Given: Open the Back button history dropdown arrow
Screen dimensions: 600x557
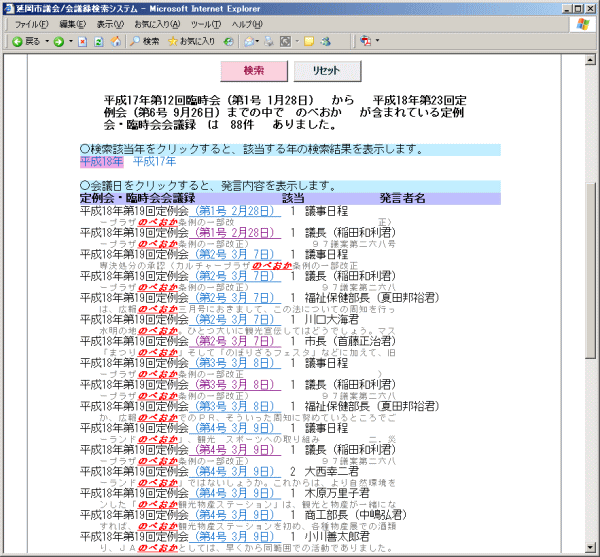Looking at the screenshot, I should pos(47,41).
